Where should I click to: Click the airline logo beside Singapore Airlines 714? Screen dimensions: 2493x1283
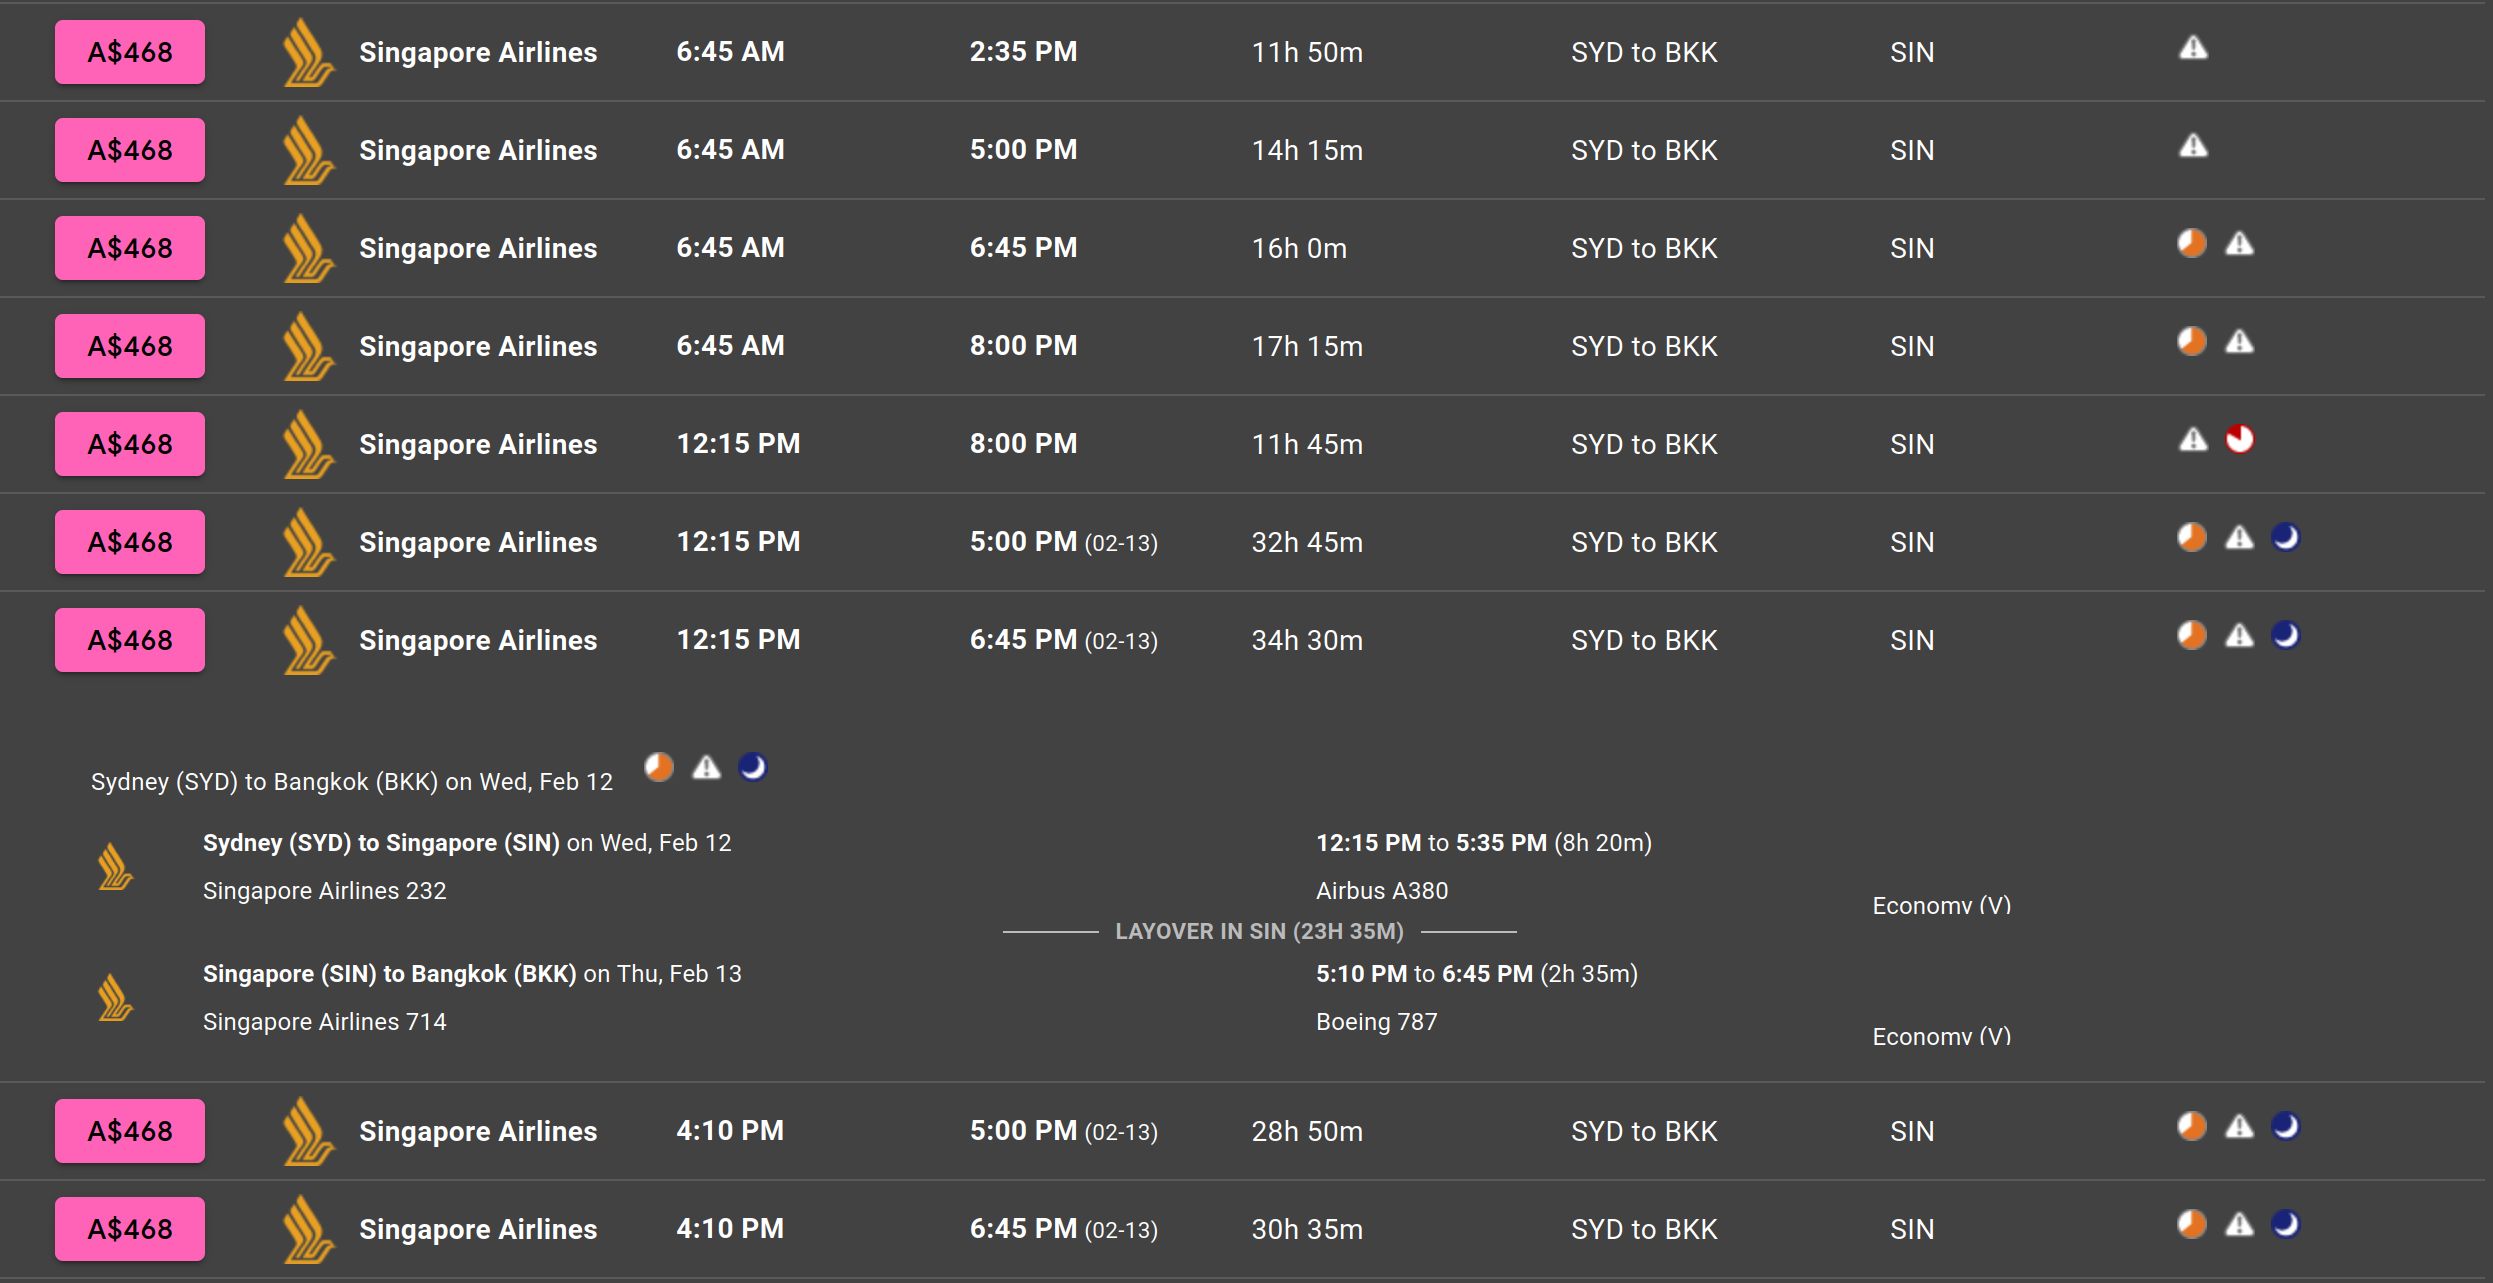(x=115, y=997)
